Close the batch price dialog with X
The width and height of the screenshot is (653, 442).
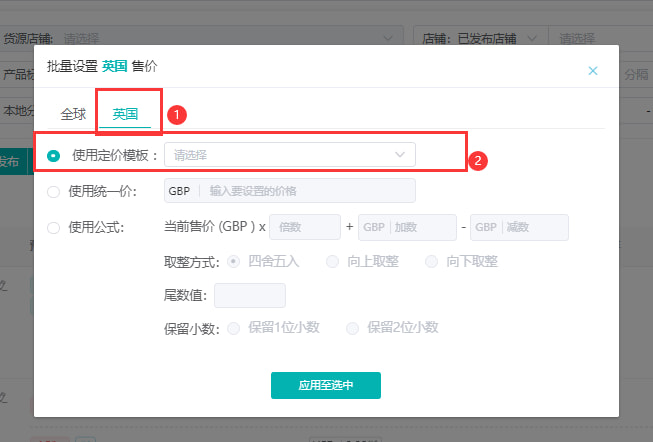pos(593,71)
